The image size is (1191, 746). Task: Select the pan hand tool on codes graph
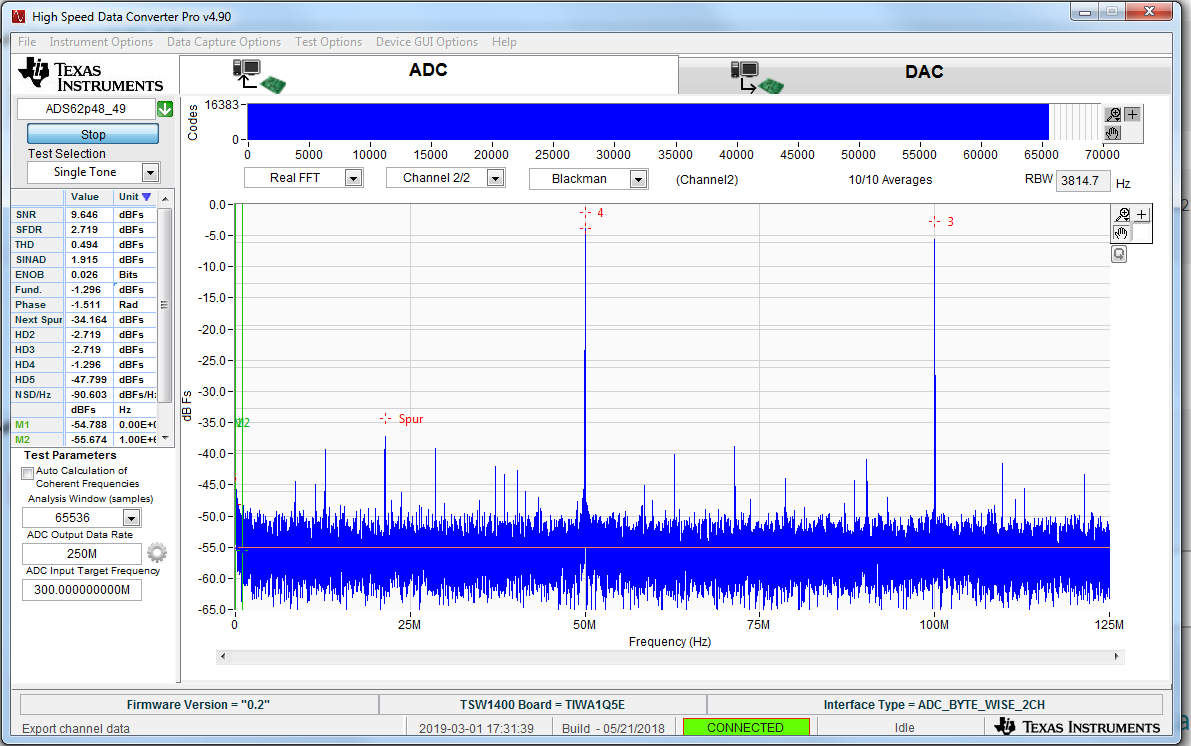[x=1114, y=133]
